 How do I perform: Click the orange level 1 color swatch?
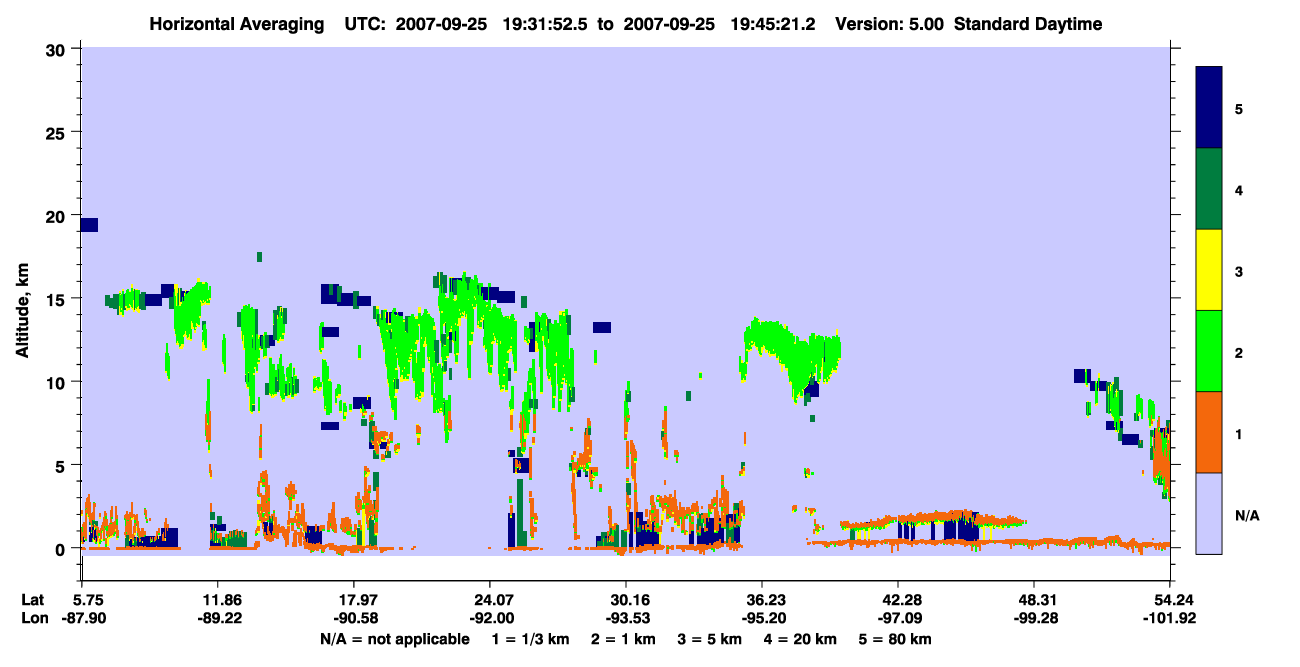(1209, 431)
